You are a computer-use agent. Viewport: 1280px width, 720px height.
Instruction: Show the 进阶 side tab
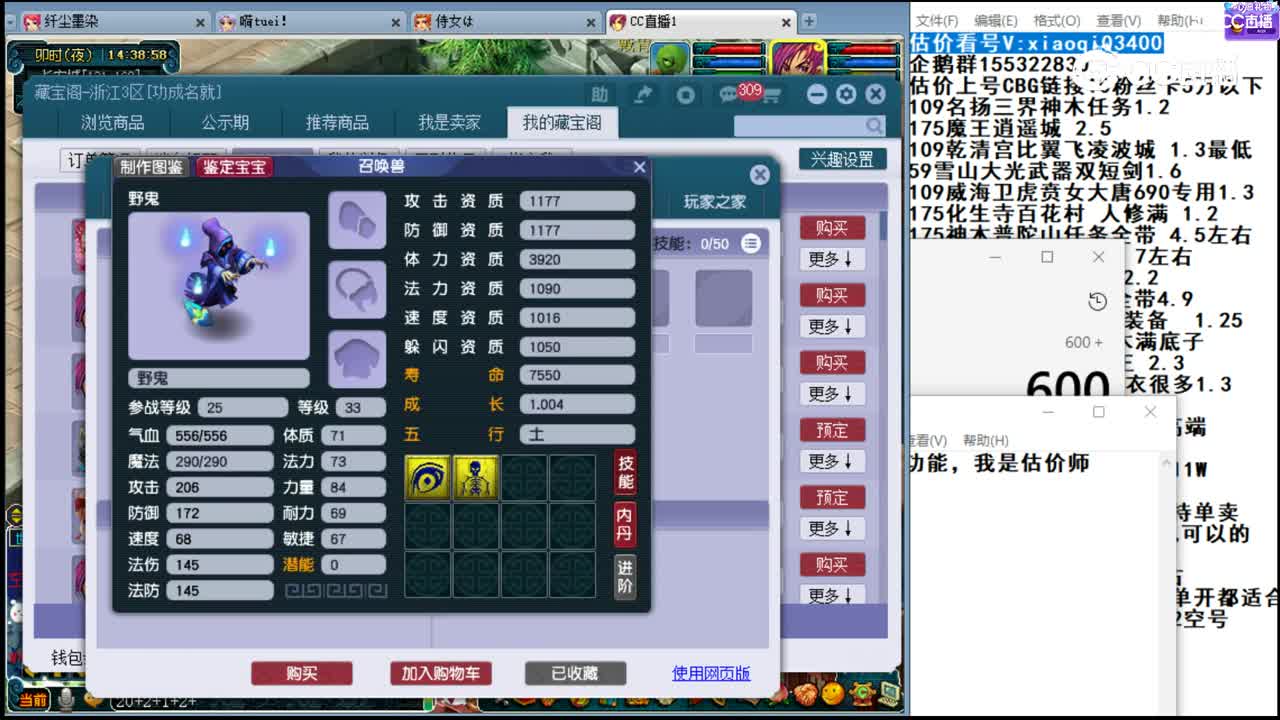coord(625,576)
